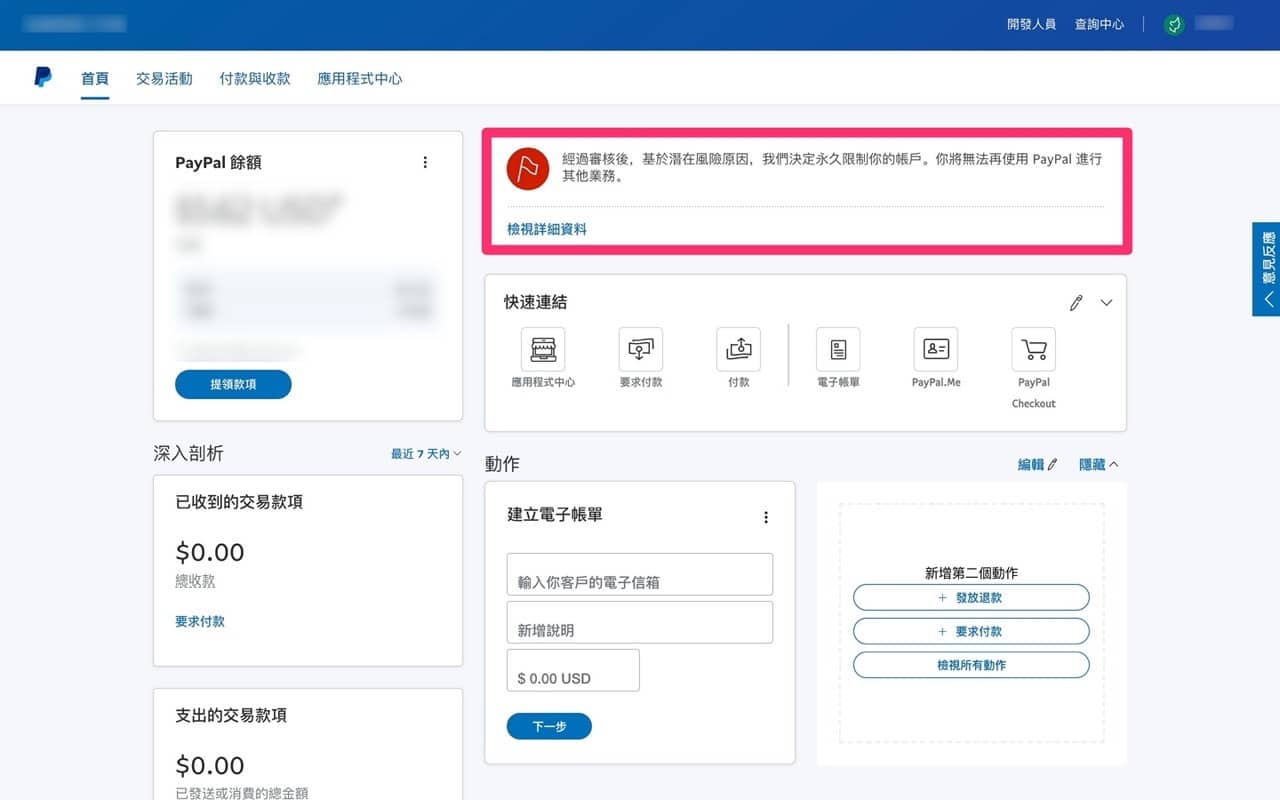Click the 編輯 link beside 動作
Viewport: 1280px width, 800px height.
(1037, 464)
